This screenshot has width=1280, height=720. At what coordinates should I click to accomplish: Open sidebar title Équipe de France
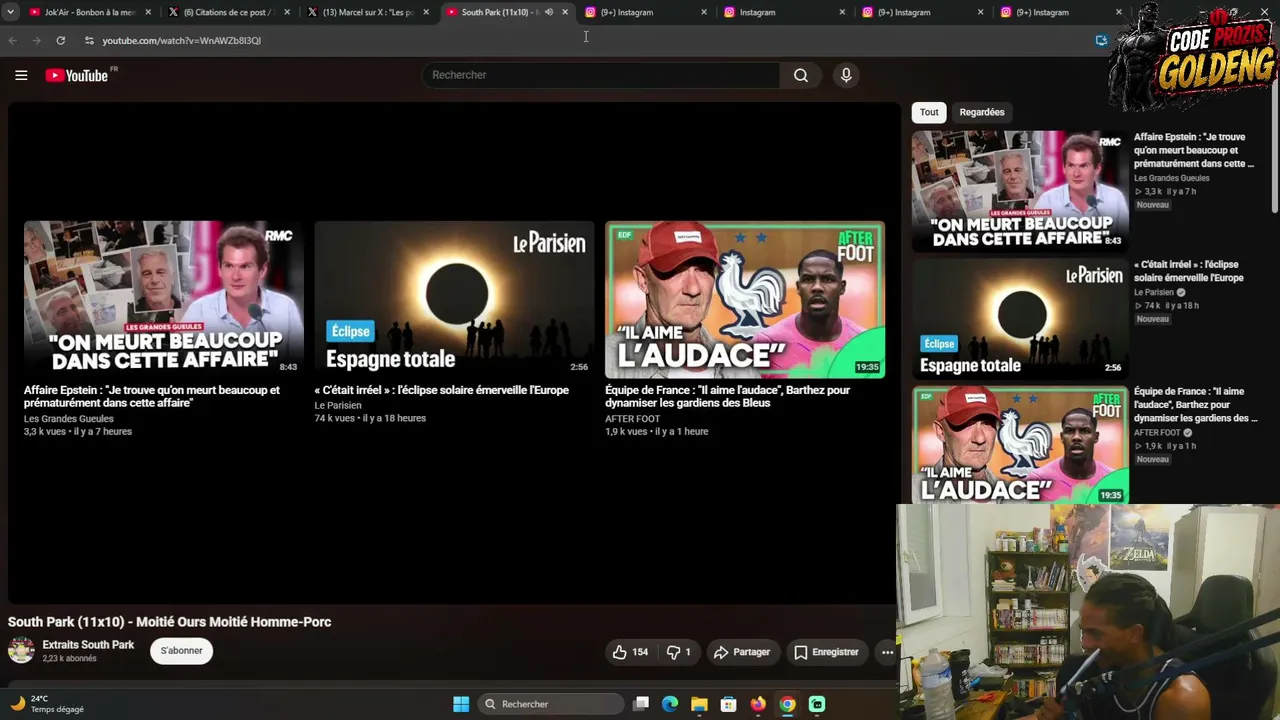(1196, 405)
